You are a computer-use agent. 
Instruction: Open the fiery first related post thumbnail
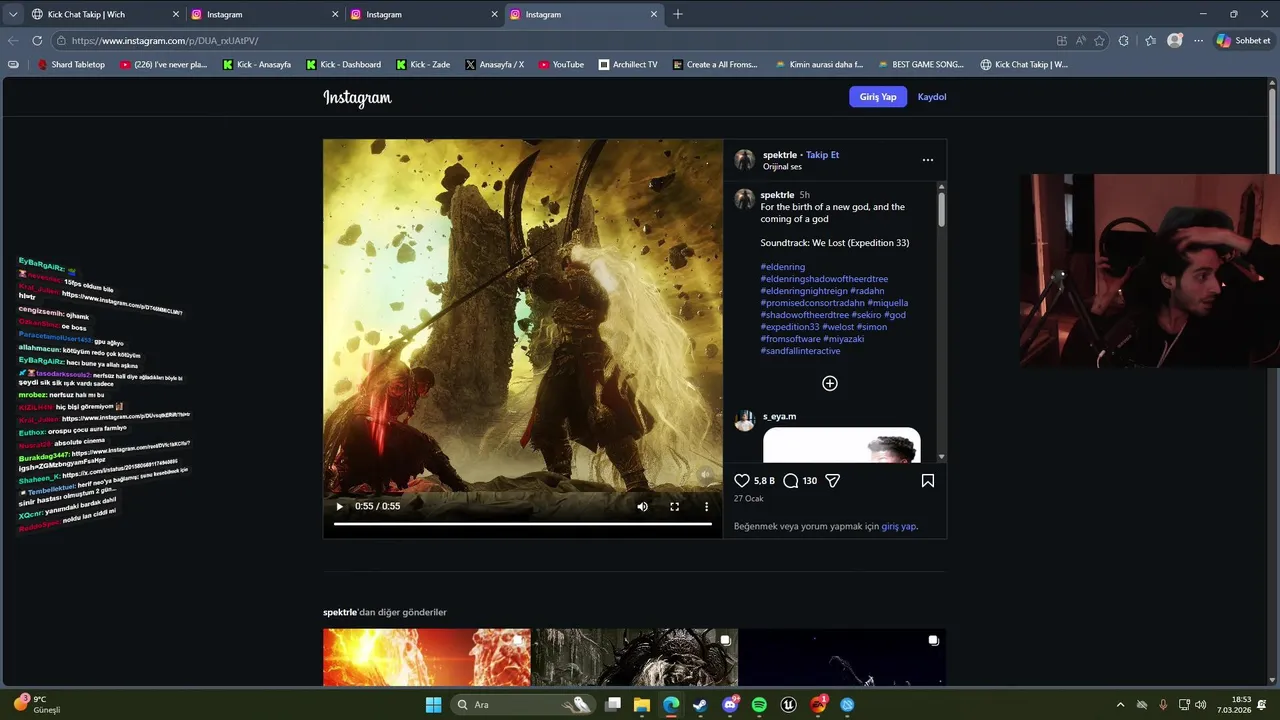(x=426, y=657)
